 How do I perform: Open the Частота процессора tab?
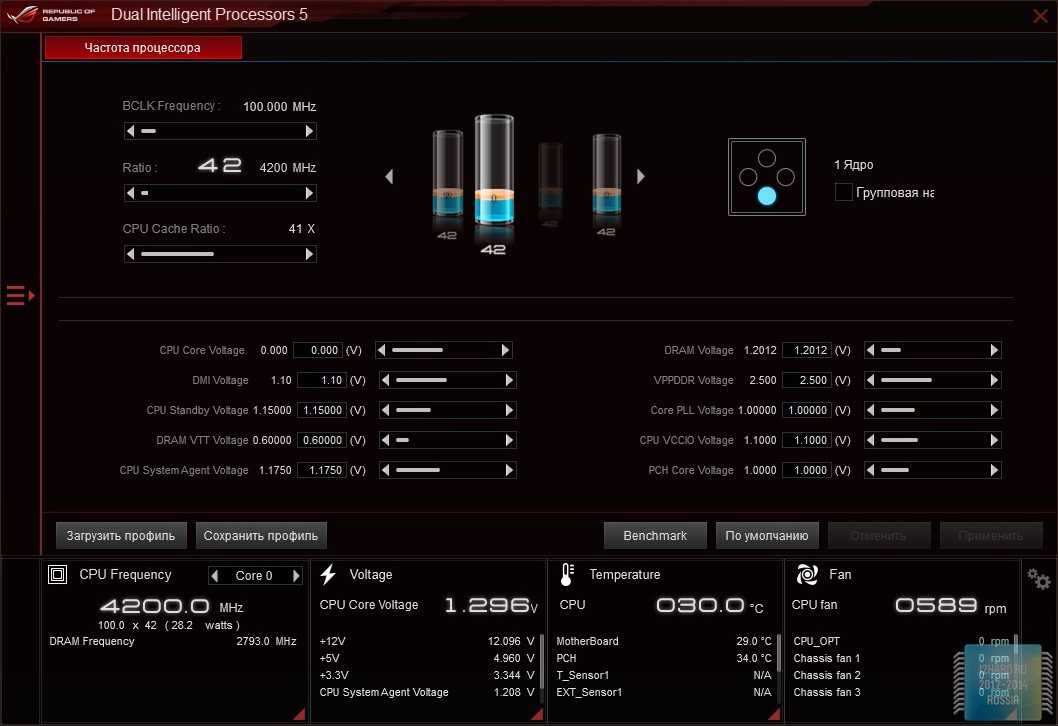[143, 48]
